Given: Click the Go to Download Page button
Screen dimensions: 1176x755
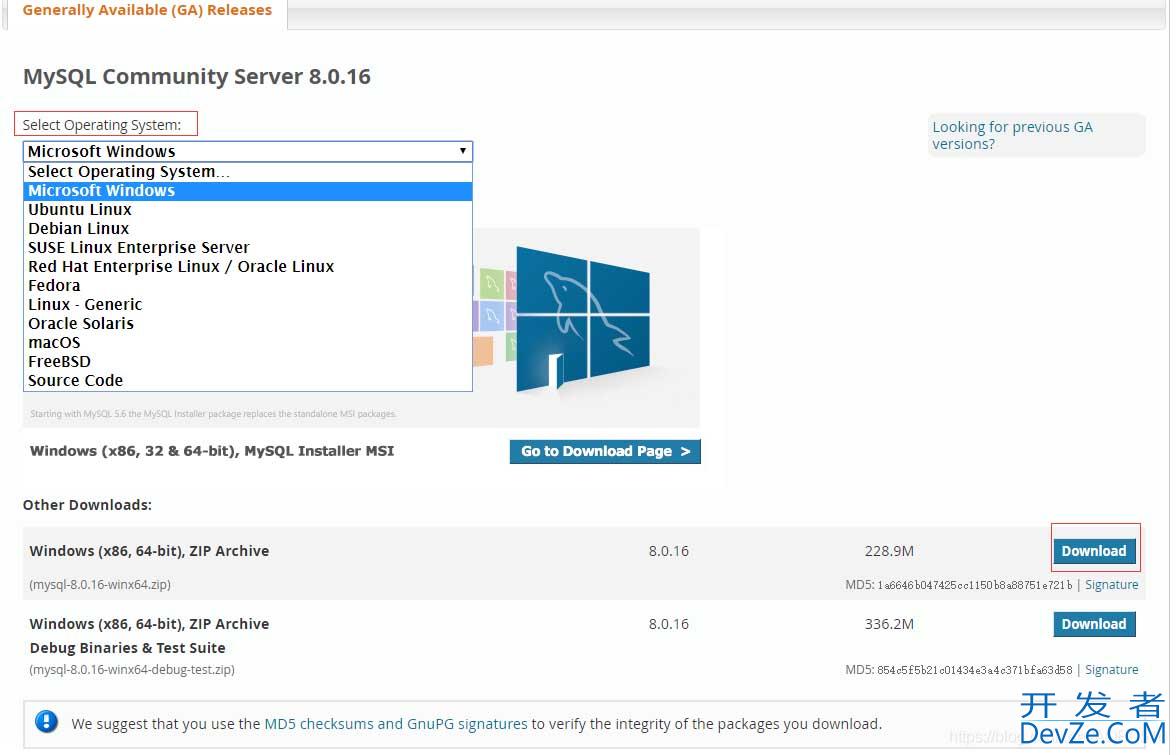Looking at the screenshot, I should coord(604,451).
